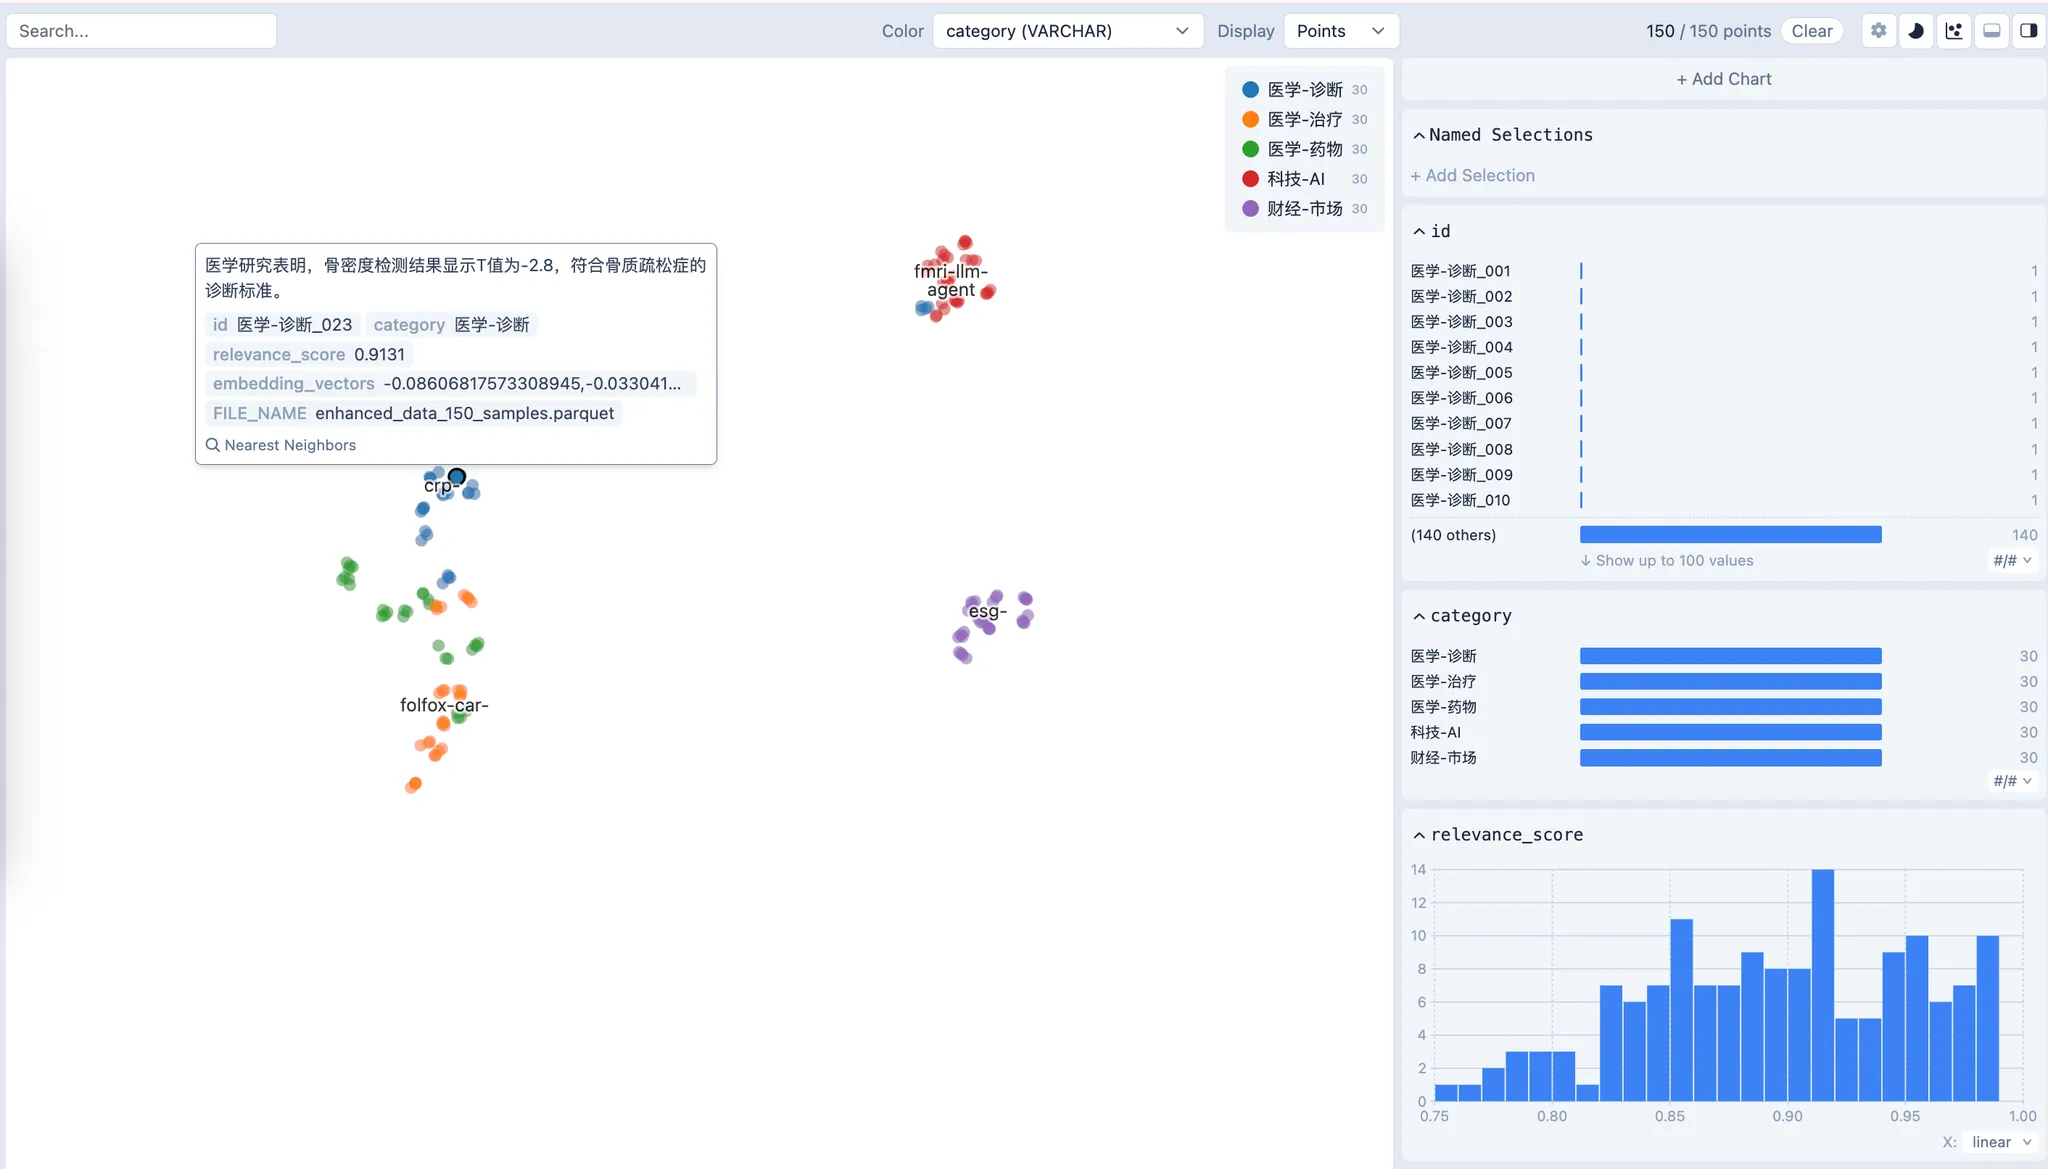Open the settings gear icon
This screenshot has width=2048, height=1169.
click(1878, 31)
